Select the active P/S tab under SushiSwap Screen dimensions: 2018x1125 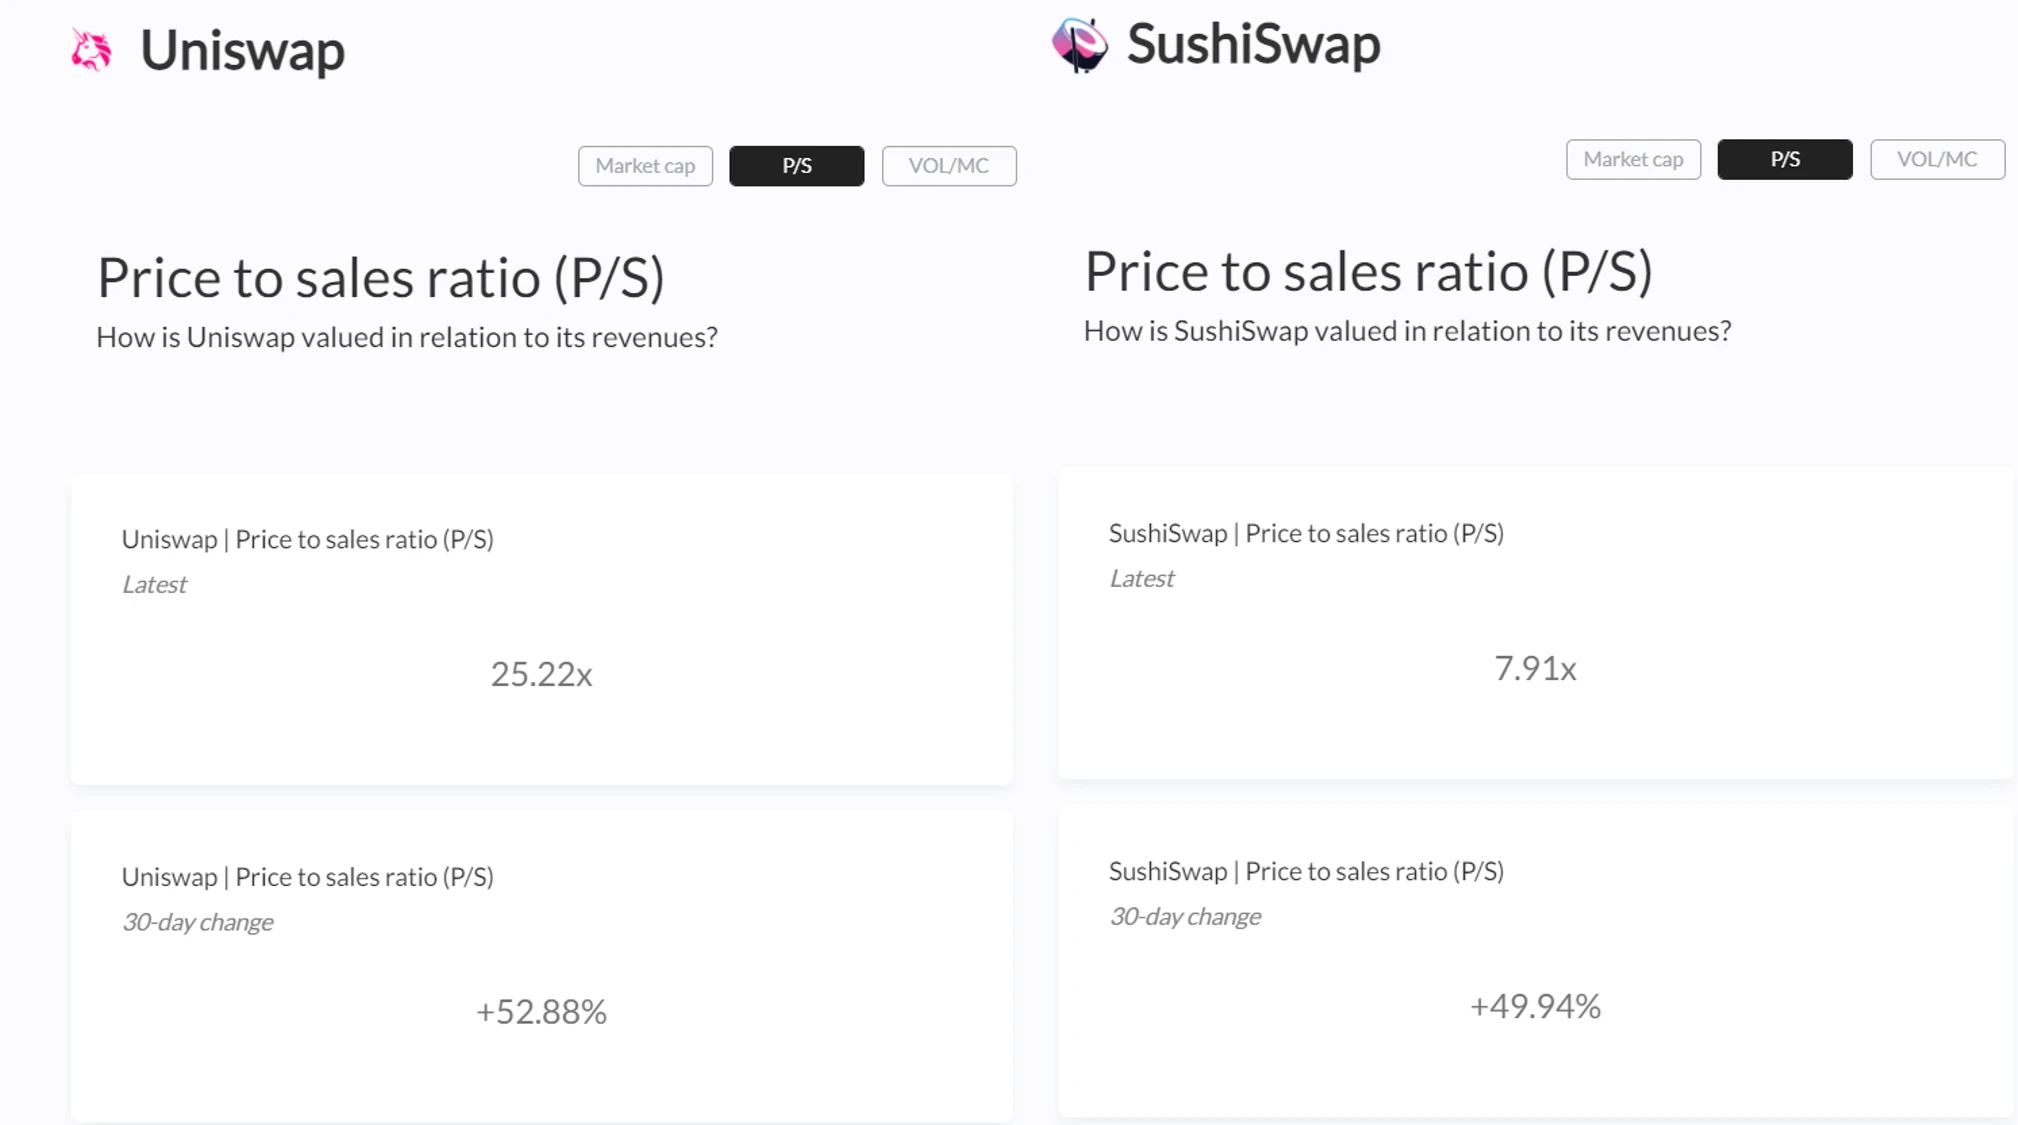pos(1784,160)
